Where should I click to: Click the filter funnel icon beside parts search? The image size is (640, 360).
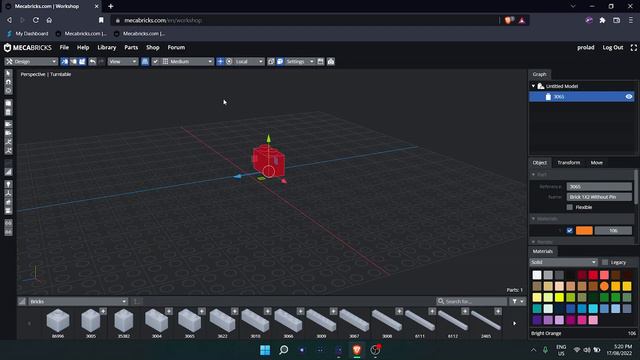[515, 301]
